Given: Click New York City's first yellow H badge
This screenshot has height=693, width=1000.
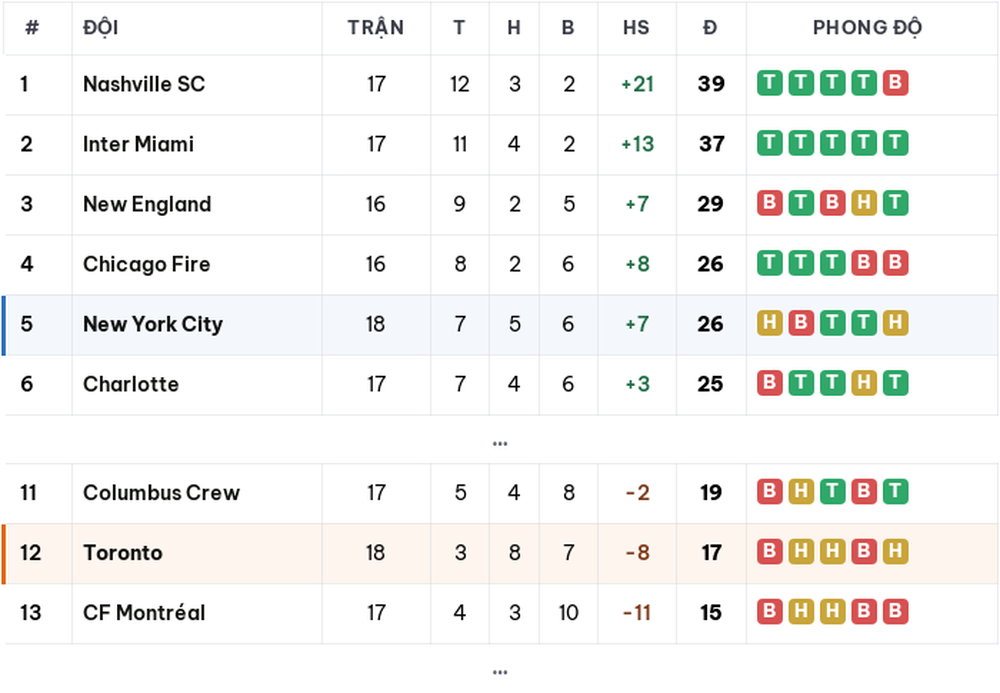Looking at the screenshot, I should (769, 323).
